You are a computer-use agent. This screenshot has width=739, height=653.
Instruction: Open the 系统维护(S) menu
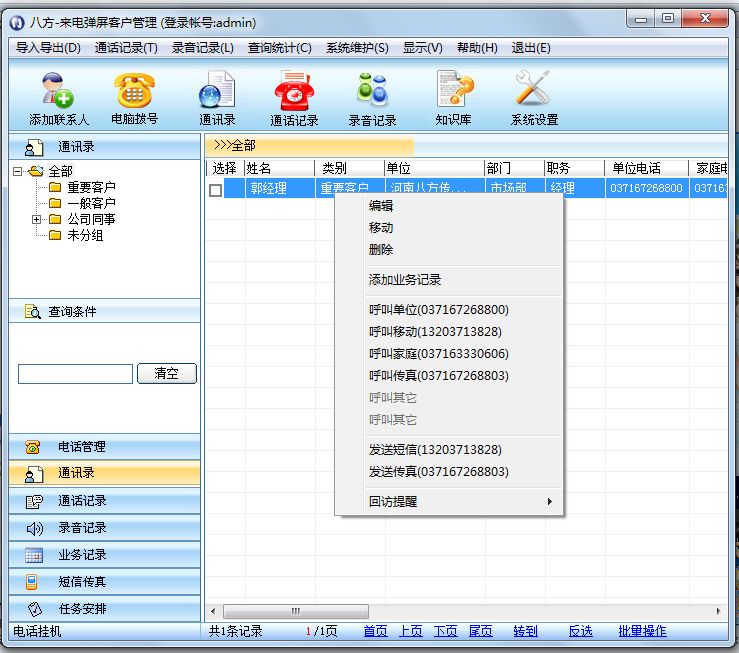click(x=356, y=48)
